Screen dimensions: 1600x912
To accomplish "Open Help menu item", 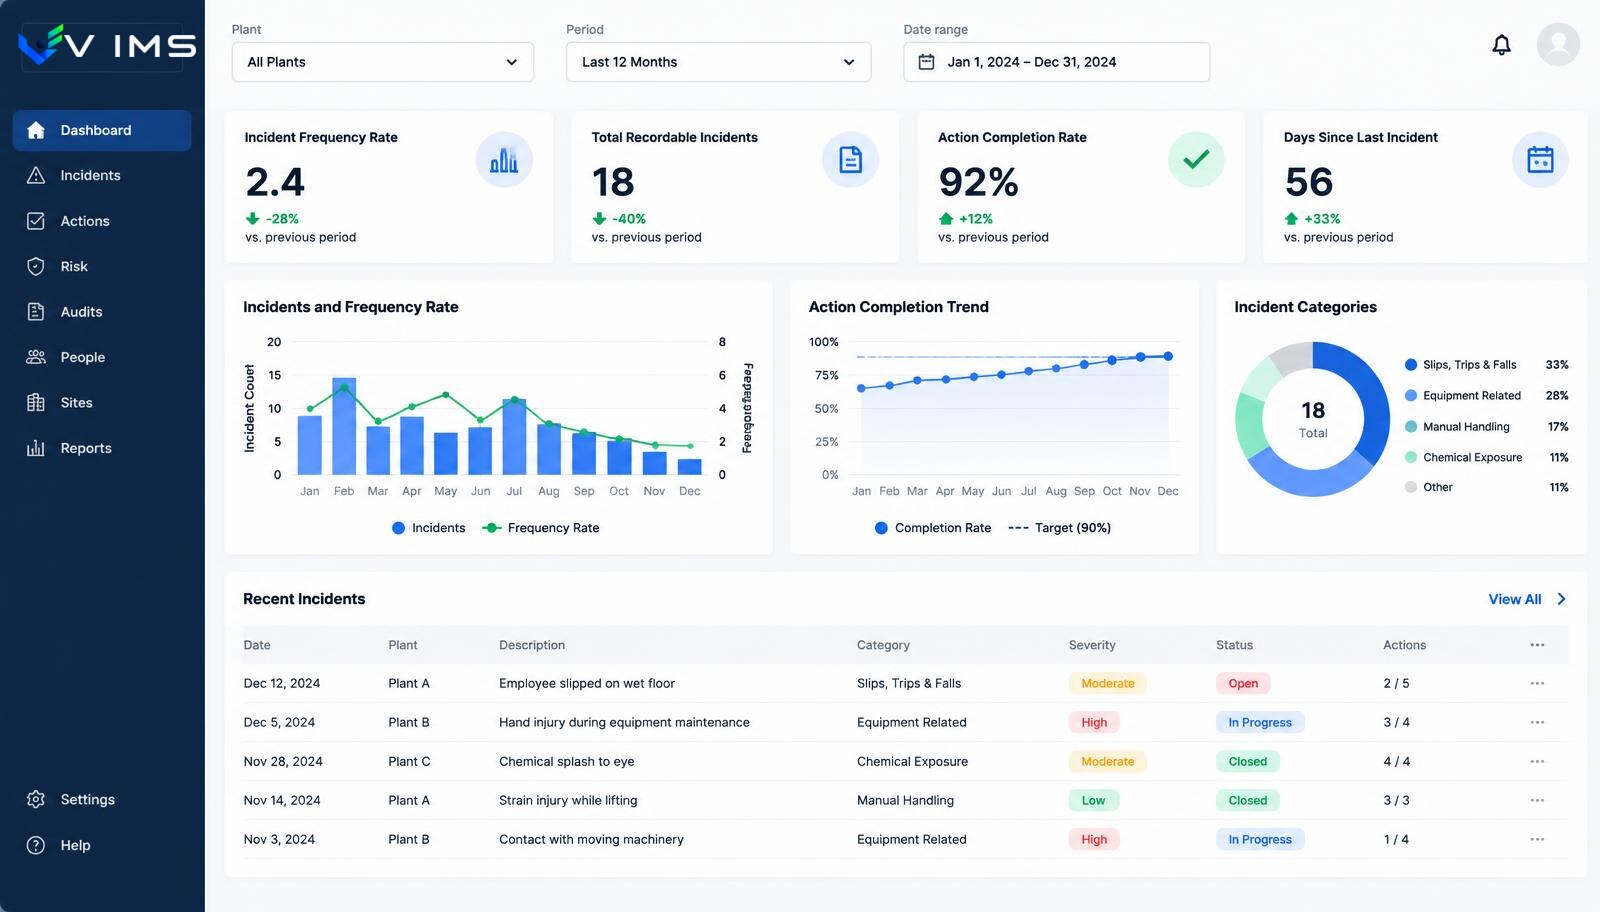I will coord(102,845).
